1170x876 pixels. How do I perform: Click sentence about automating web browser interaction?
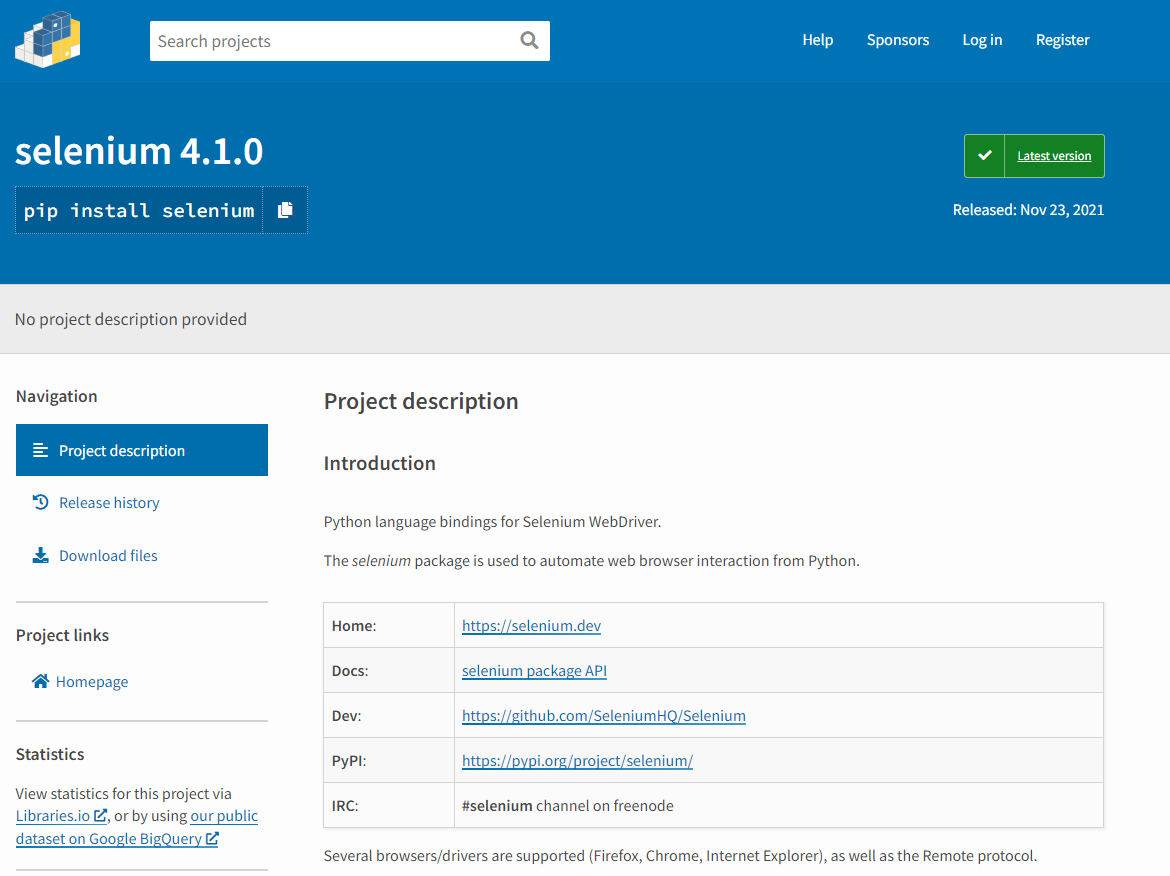point(592,560)
